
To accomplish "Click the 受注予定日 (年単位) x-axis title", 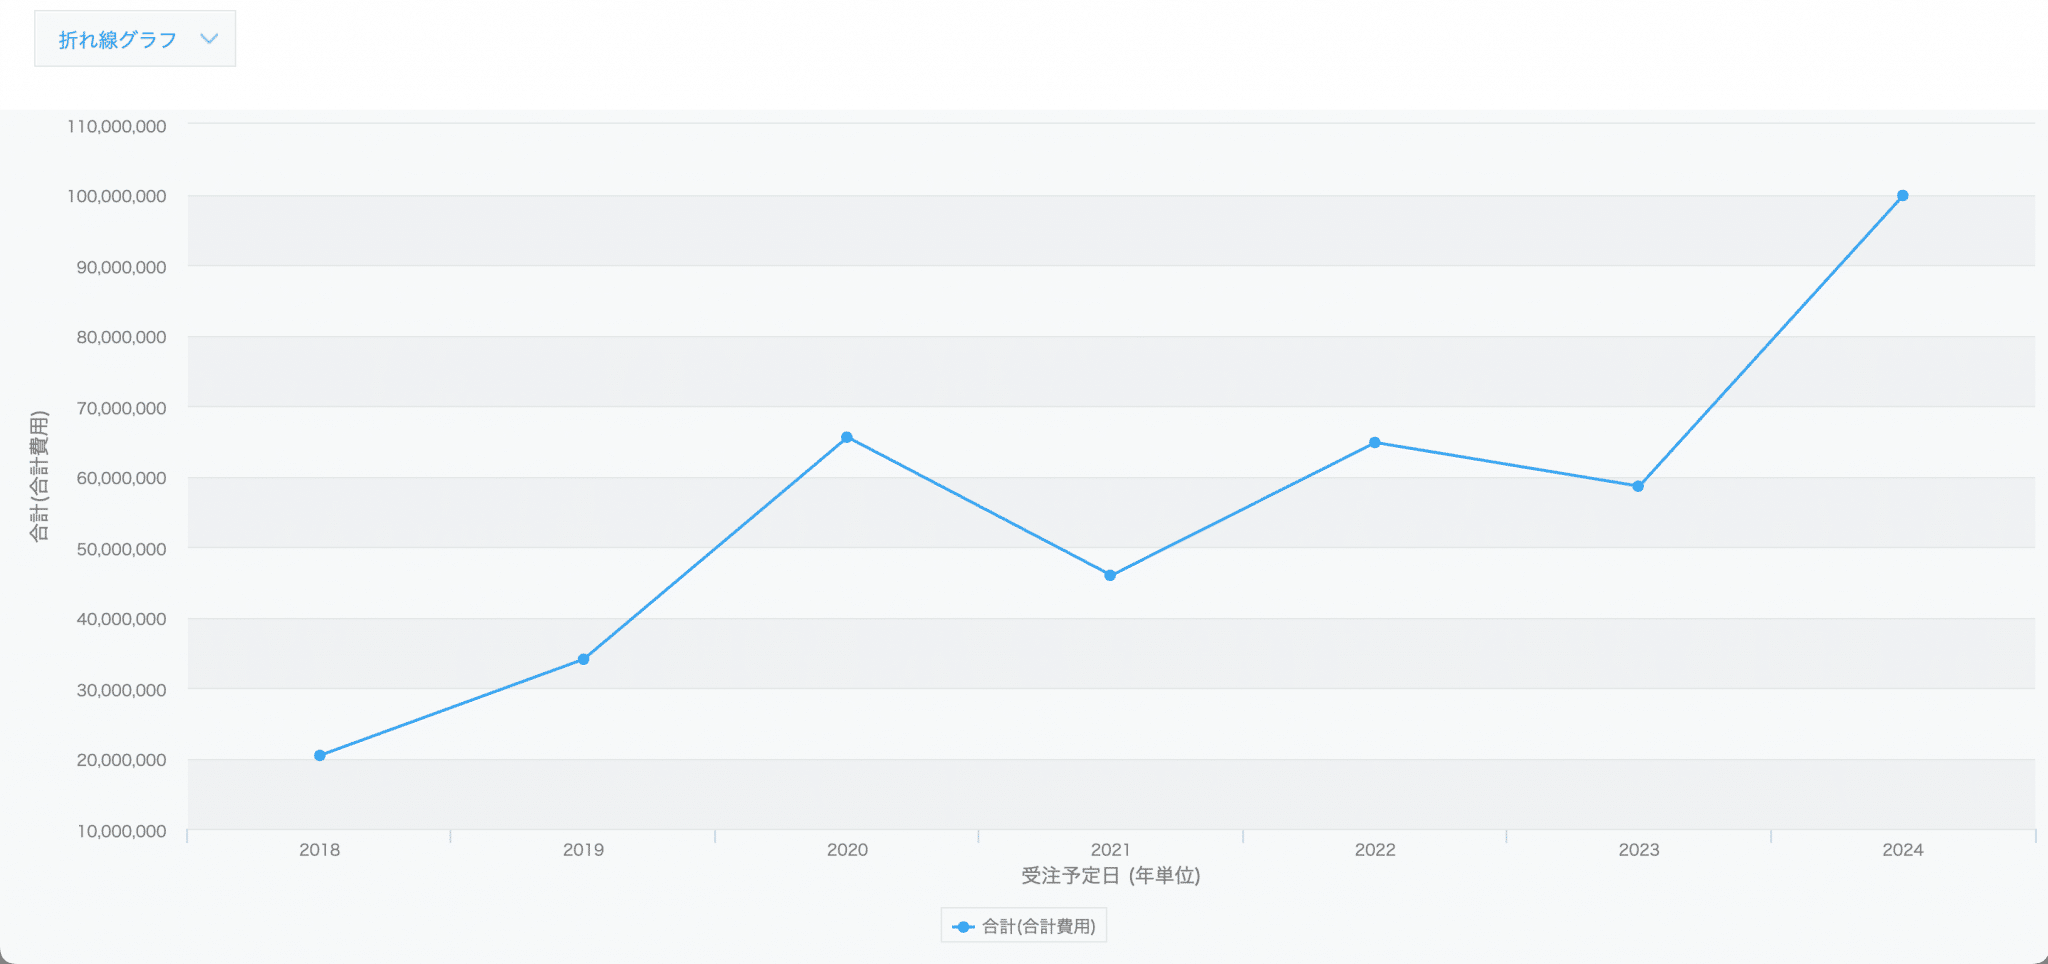I will coord(1110,876).
